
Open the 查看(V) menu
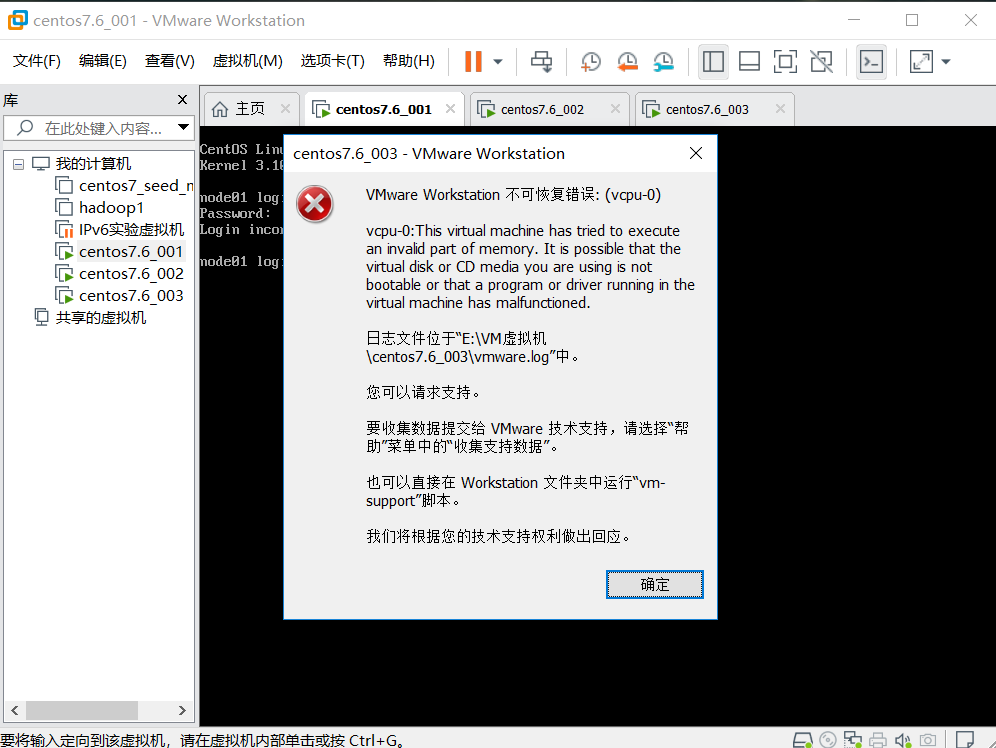coord(170,61)
